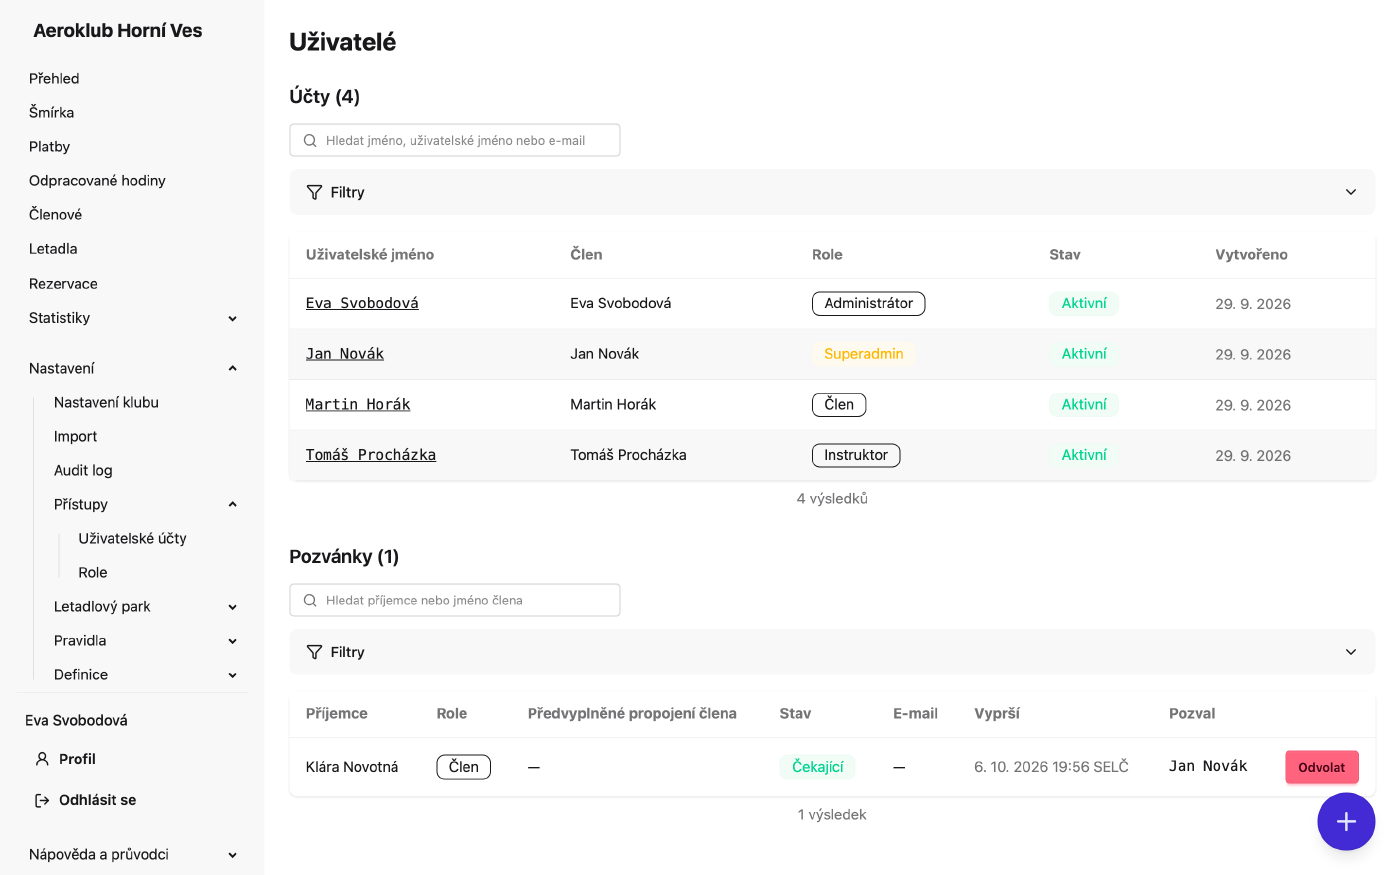Collapse the Nastavení sidebar section

click(232, 368)
